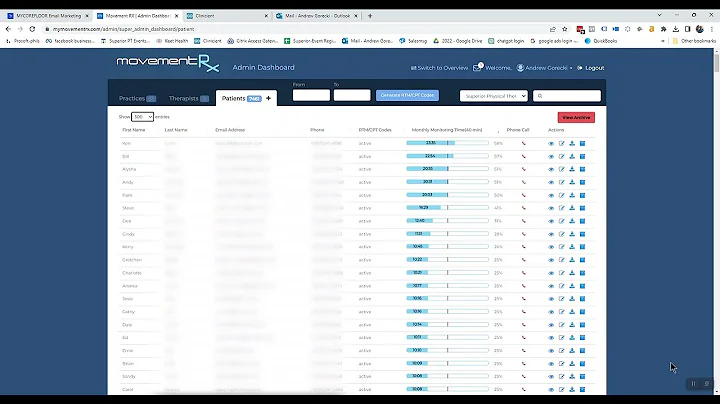Click the movementRx logo
This screenshot has height=404, width=720.
168,64
